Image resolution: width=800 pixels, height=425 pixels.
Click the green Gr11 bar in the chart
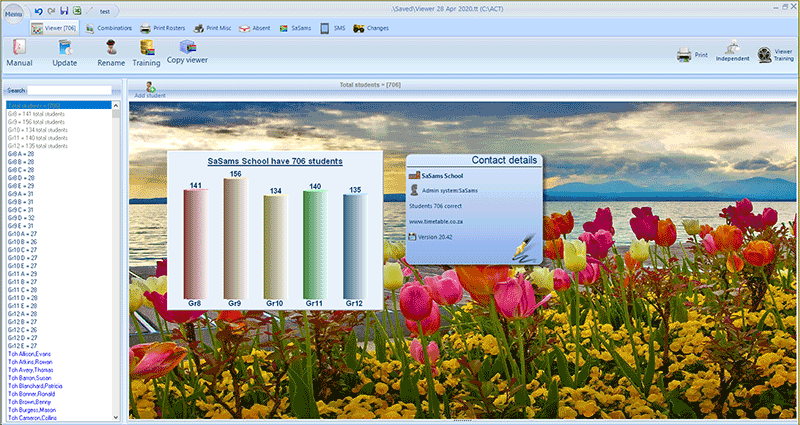point(315,244)
